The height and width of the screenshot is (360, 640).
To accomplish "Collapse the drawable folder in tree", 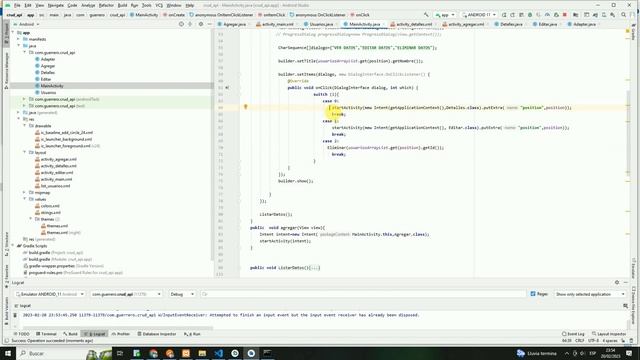I will [x=24, y=126].
